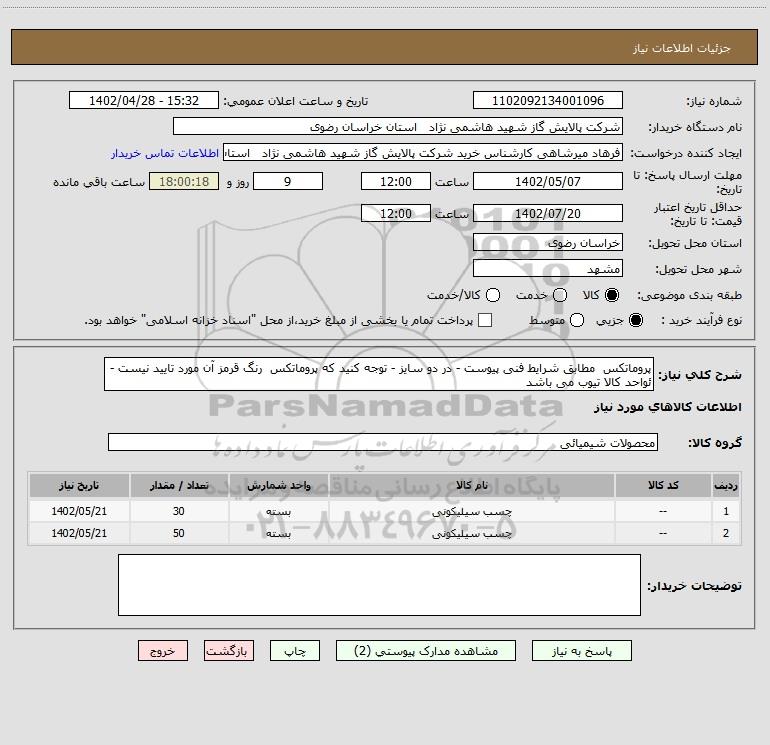
Task: Select the کالا radio button
Action: pyautogui.click(x=613, y=296)
